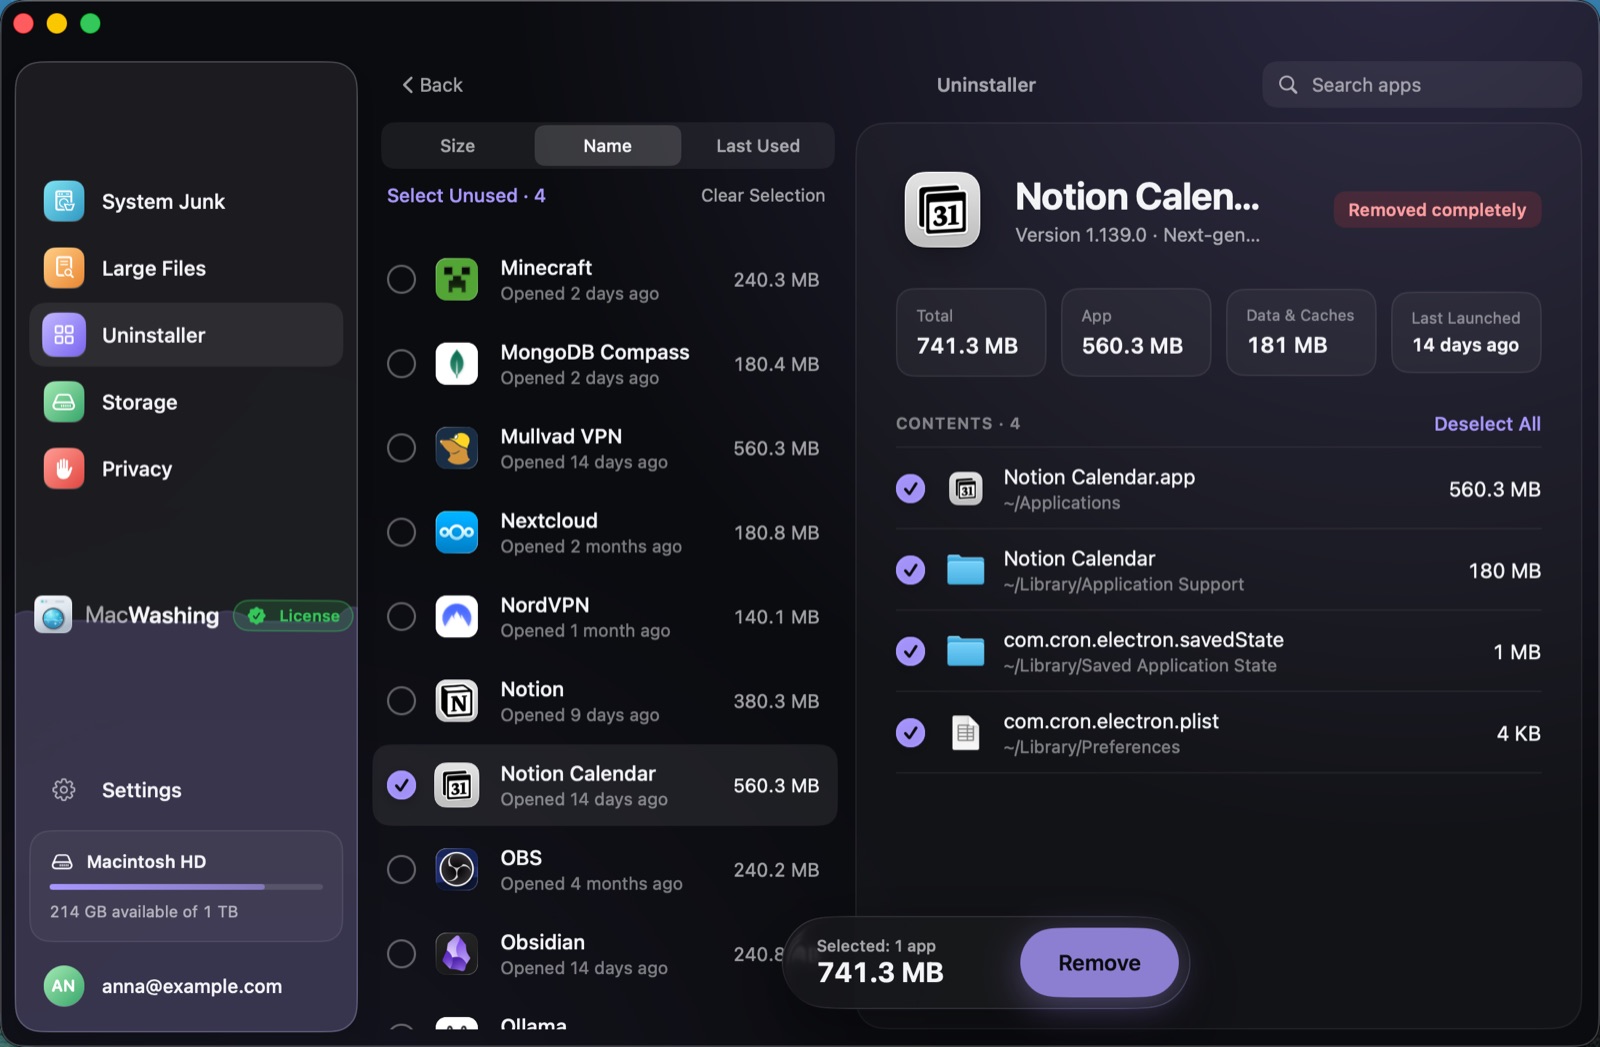Uncheck com.cron.electron.plist item
This screenshot has height=1047, width=1600.
(x=910, y=733)
